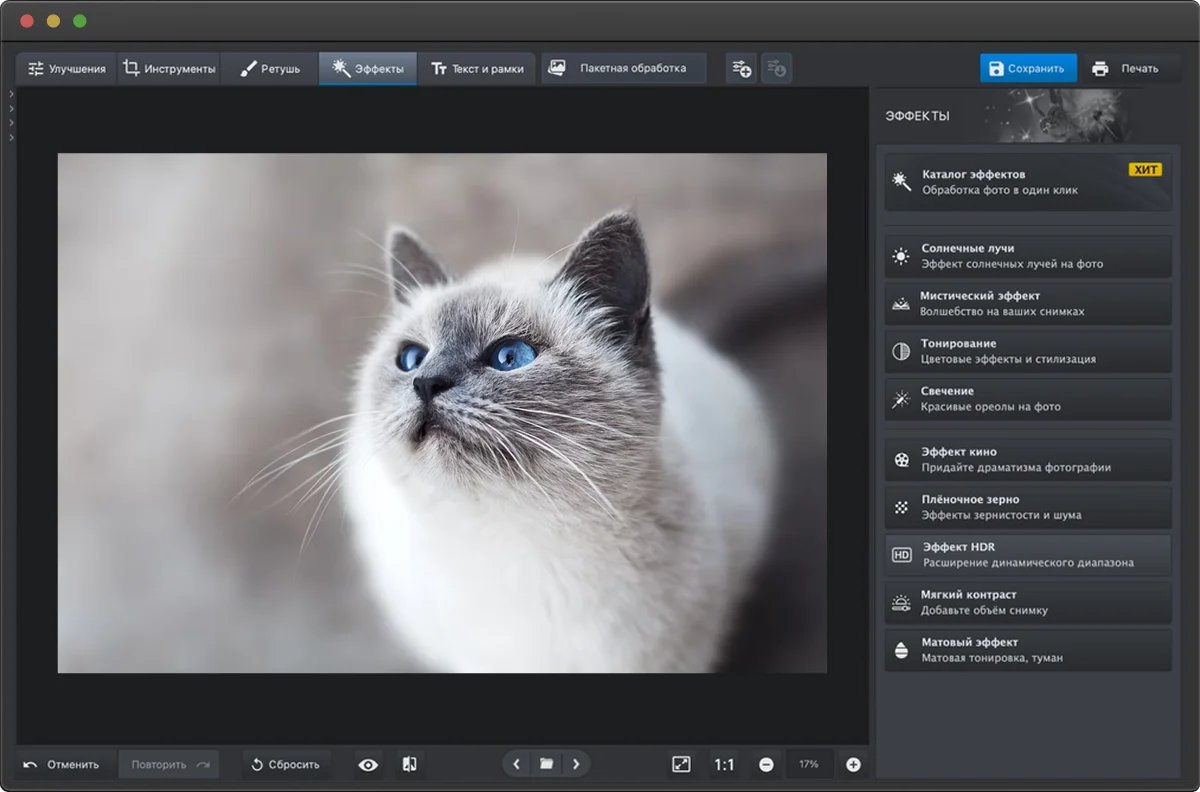Open the Текст и рамки tab
Screen dimensions: 1200x792
(477, 69)
